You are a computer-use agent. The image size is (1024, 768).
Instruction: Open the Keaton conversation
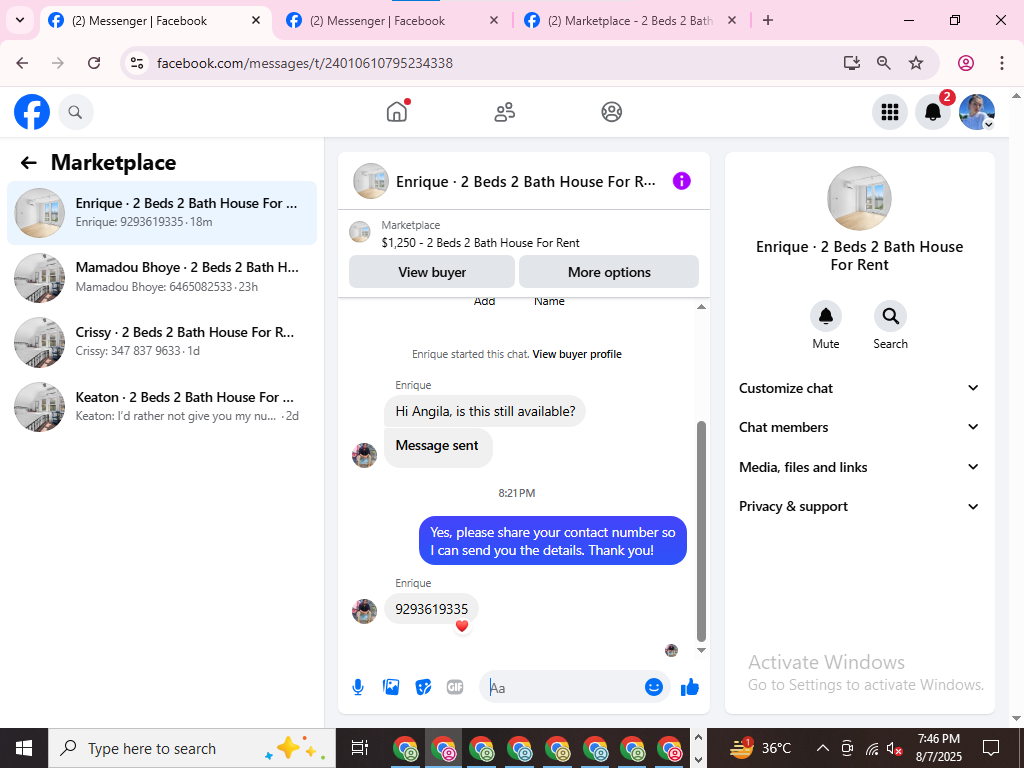(x=162, y=407)
